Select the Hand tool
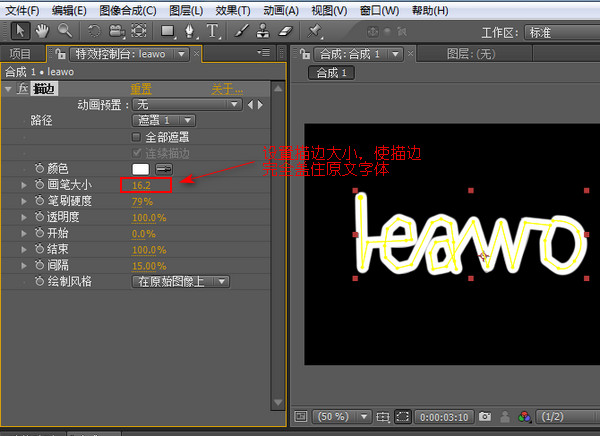 point(42,31)
